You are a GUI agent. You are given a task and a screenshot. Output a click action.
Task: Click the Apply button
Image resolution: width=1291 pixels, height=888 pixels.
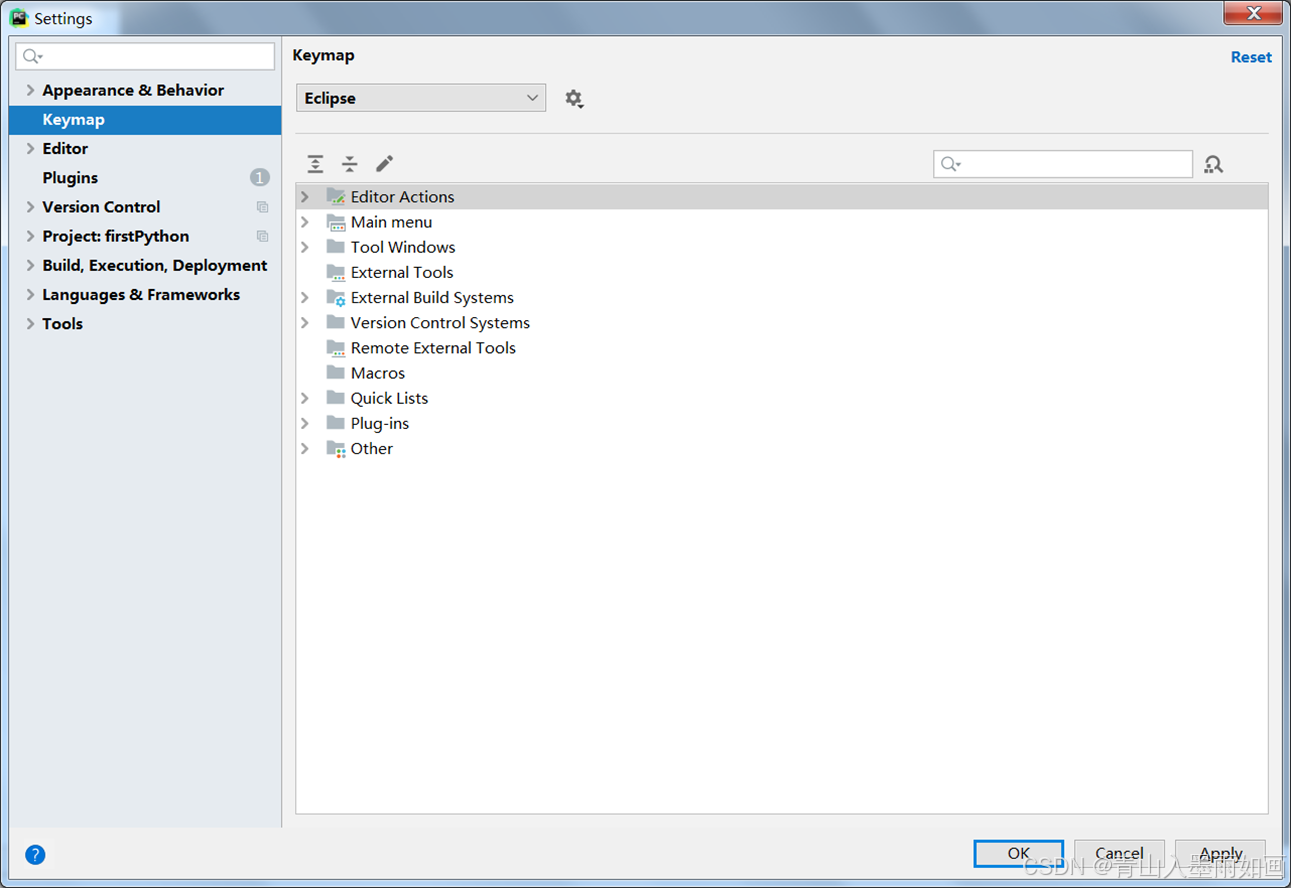click(x=1220, y=853)
